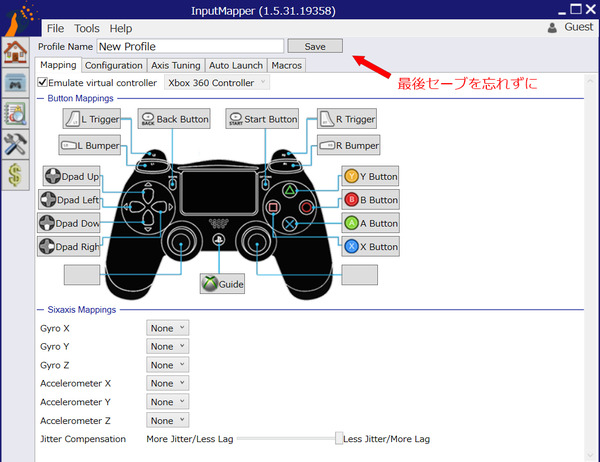Click the Profile Name input field
Screen dimensions: 600x462
click(x=190, y=46)
